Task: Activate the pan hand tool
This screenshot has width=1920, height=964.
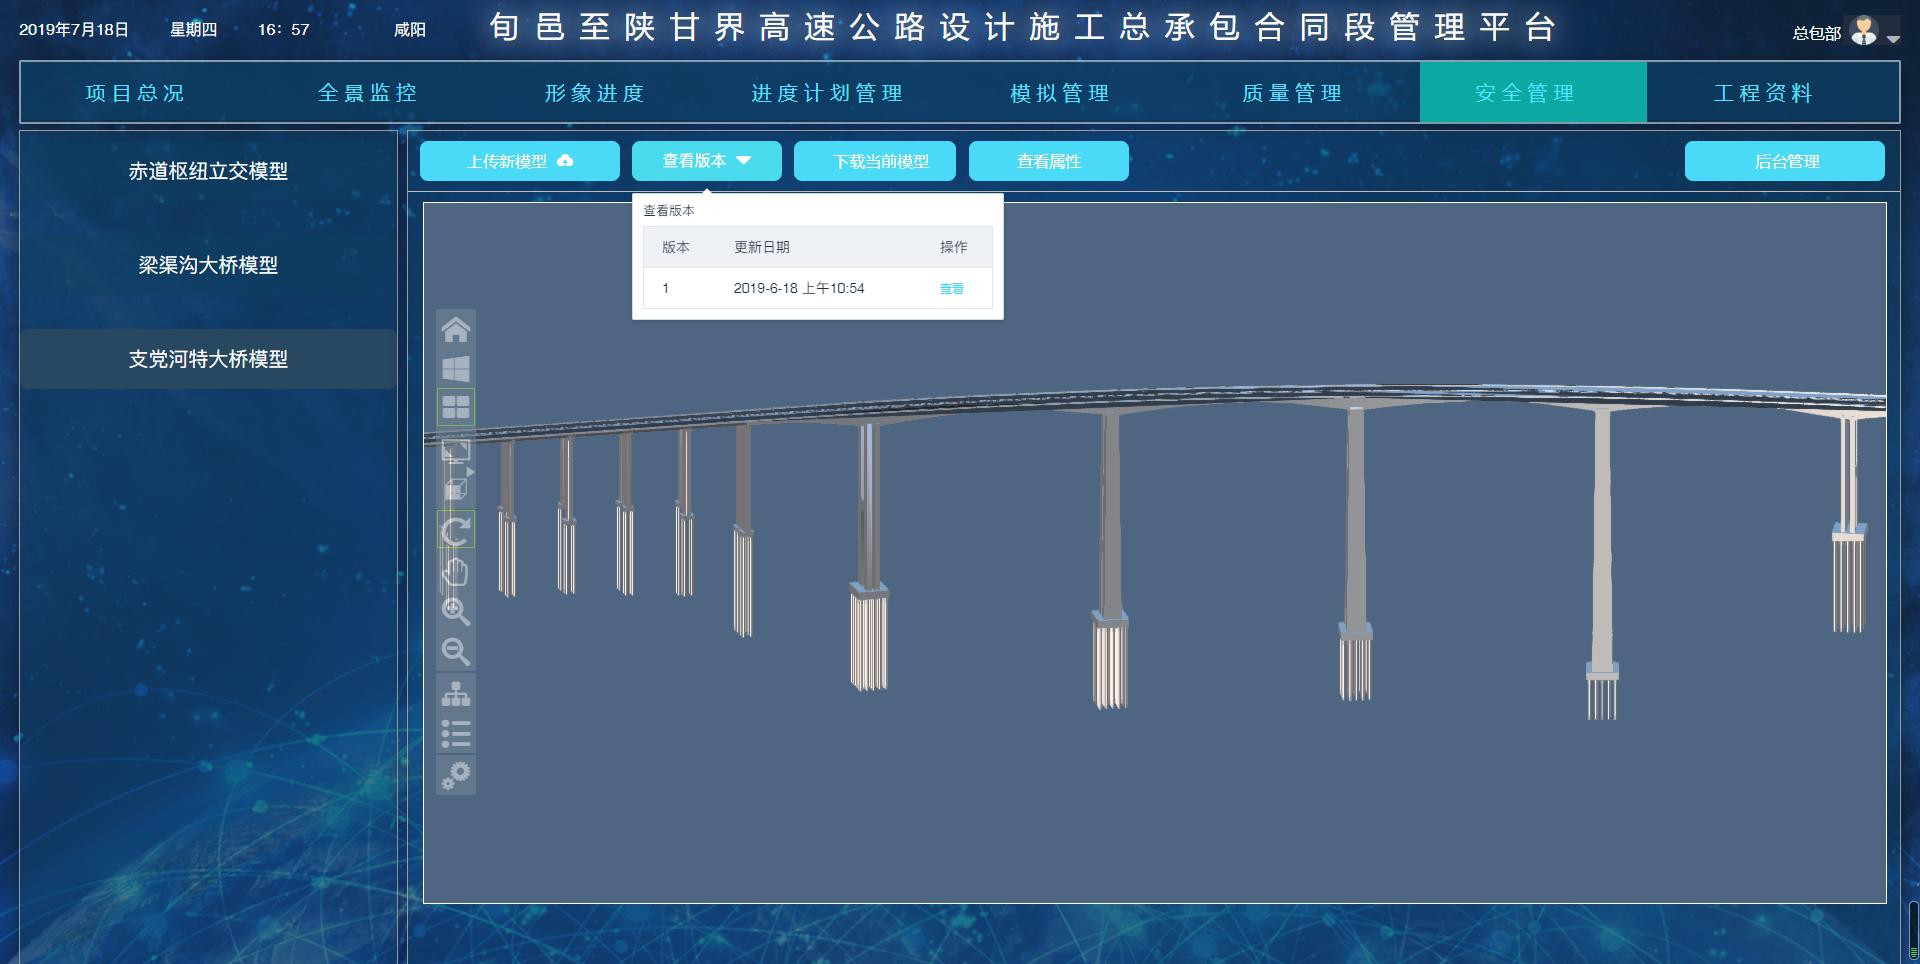Action: pyautogui.click(x=456, y=572)
